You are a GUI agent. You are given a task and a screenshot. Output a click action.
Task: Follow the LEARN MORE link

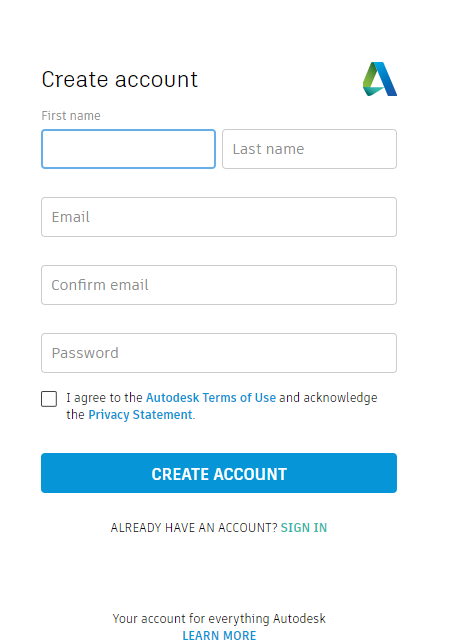pos(219,635)
